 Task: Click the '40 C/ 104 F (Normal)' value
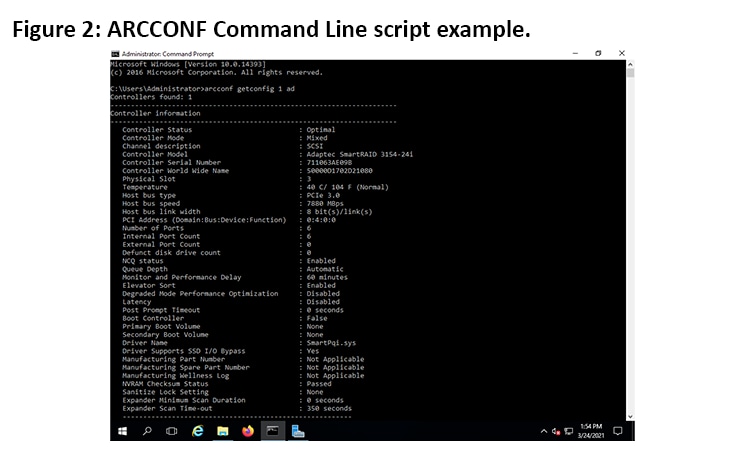pos(347,187)
